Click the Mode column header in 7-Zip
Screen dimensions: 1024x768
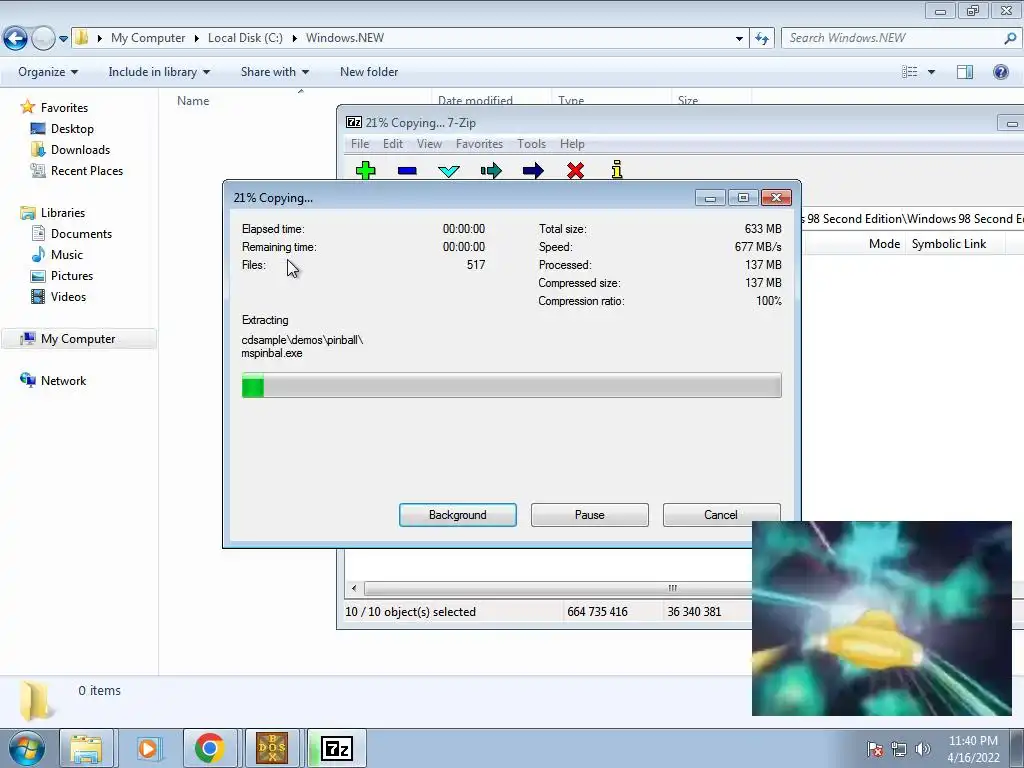tap(884, 244)
